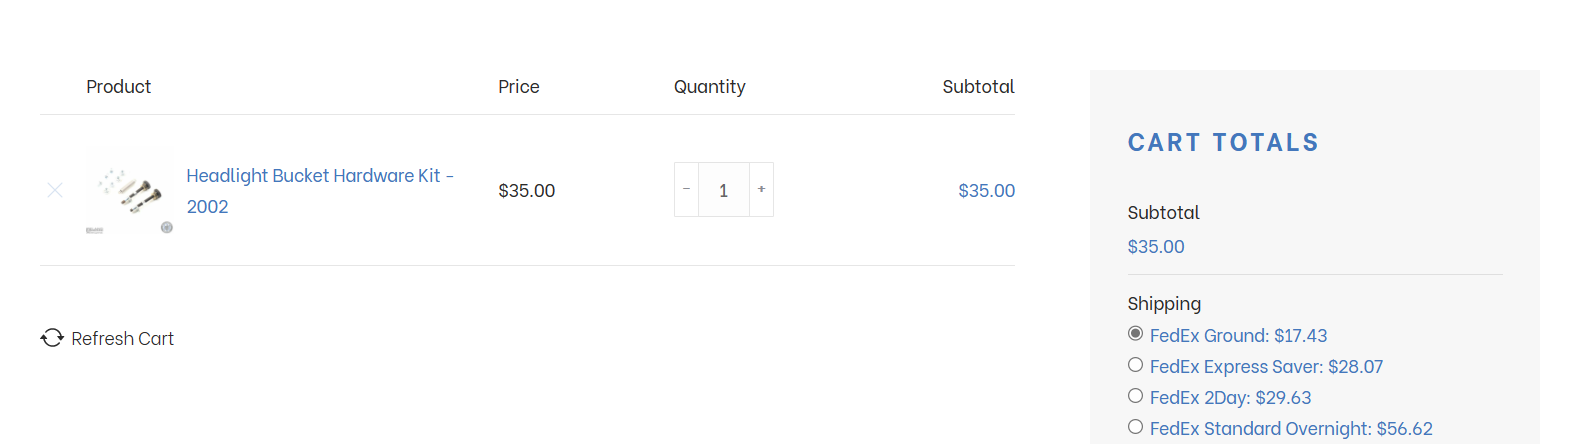Image resolution: width=1571 pixels, height=444 pixels.
Task: Click the cart totals $35.00 subtotal amount
Action: [x=1155, y=247]
